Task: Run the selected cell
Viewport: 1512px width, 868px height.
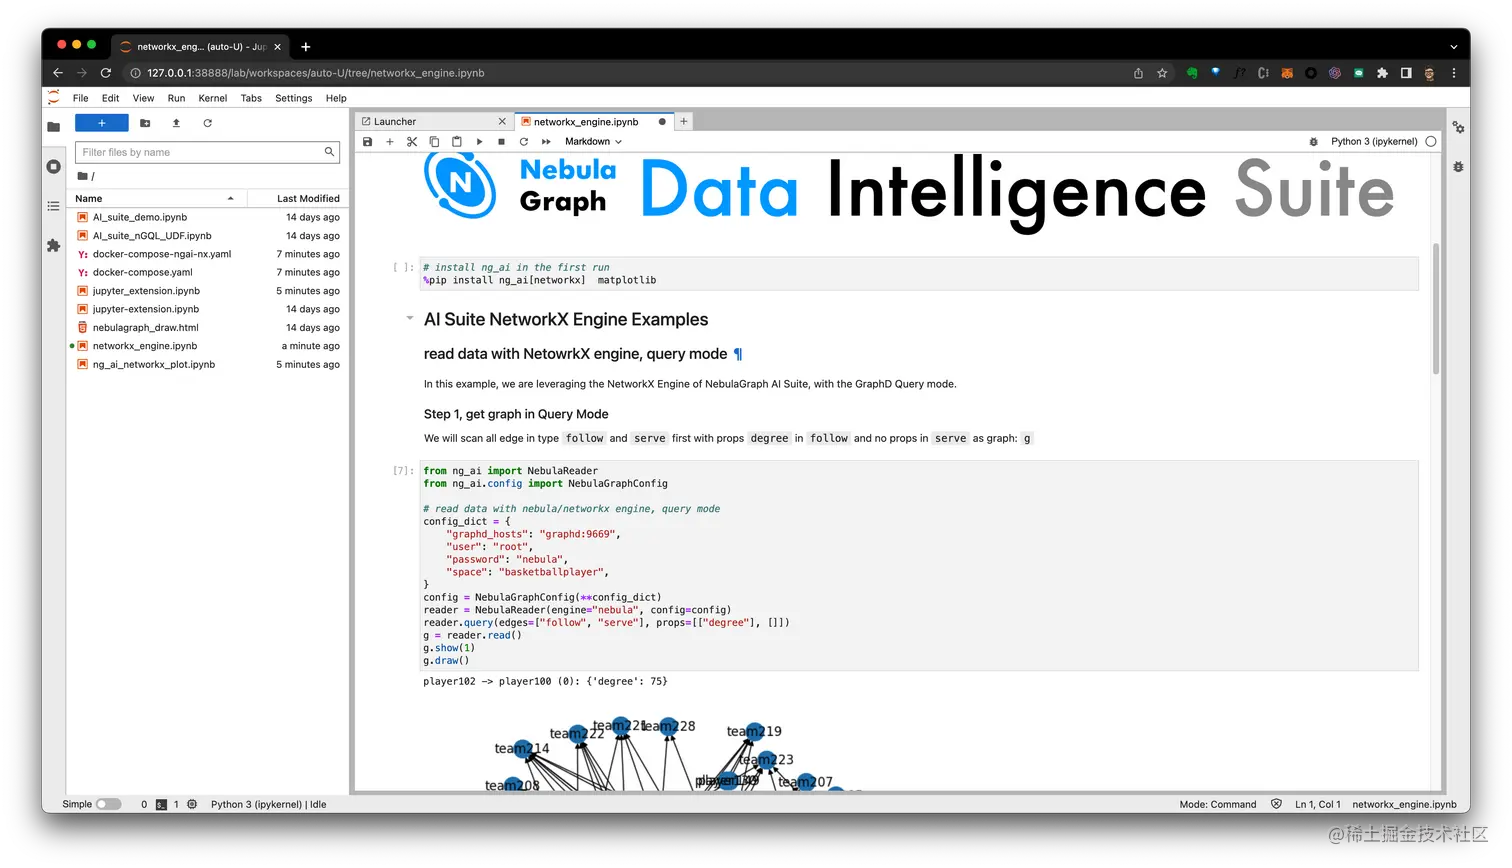Action: point(479,142)
